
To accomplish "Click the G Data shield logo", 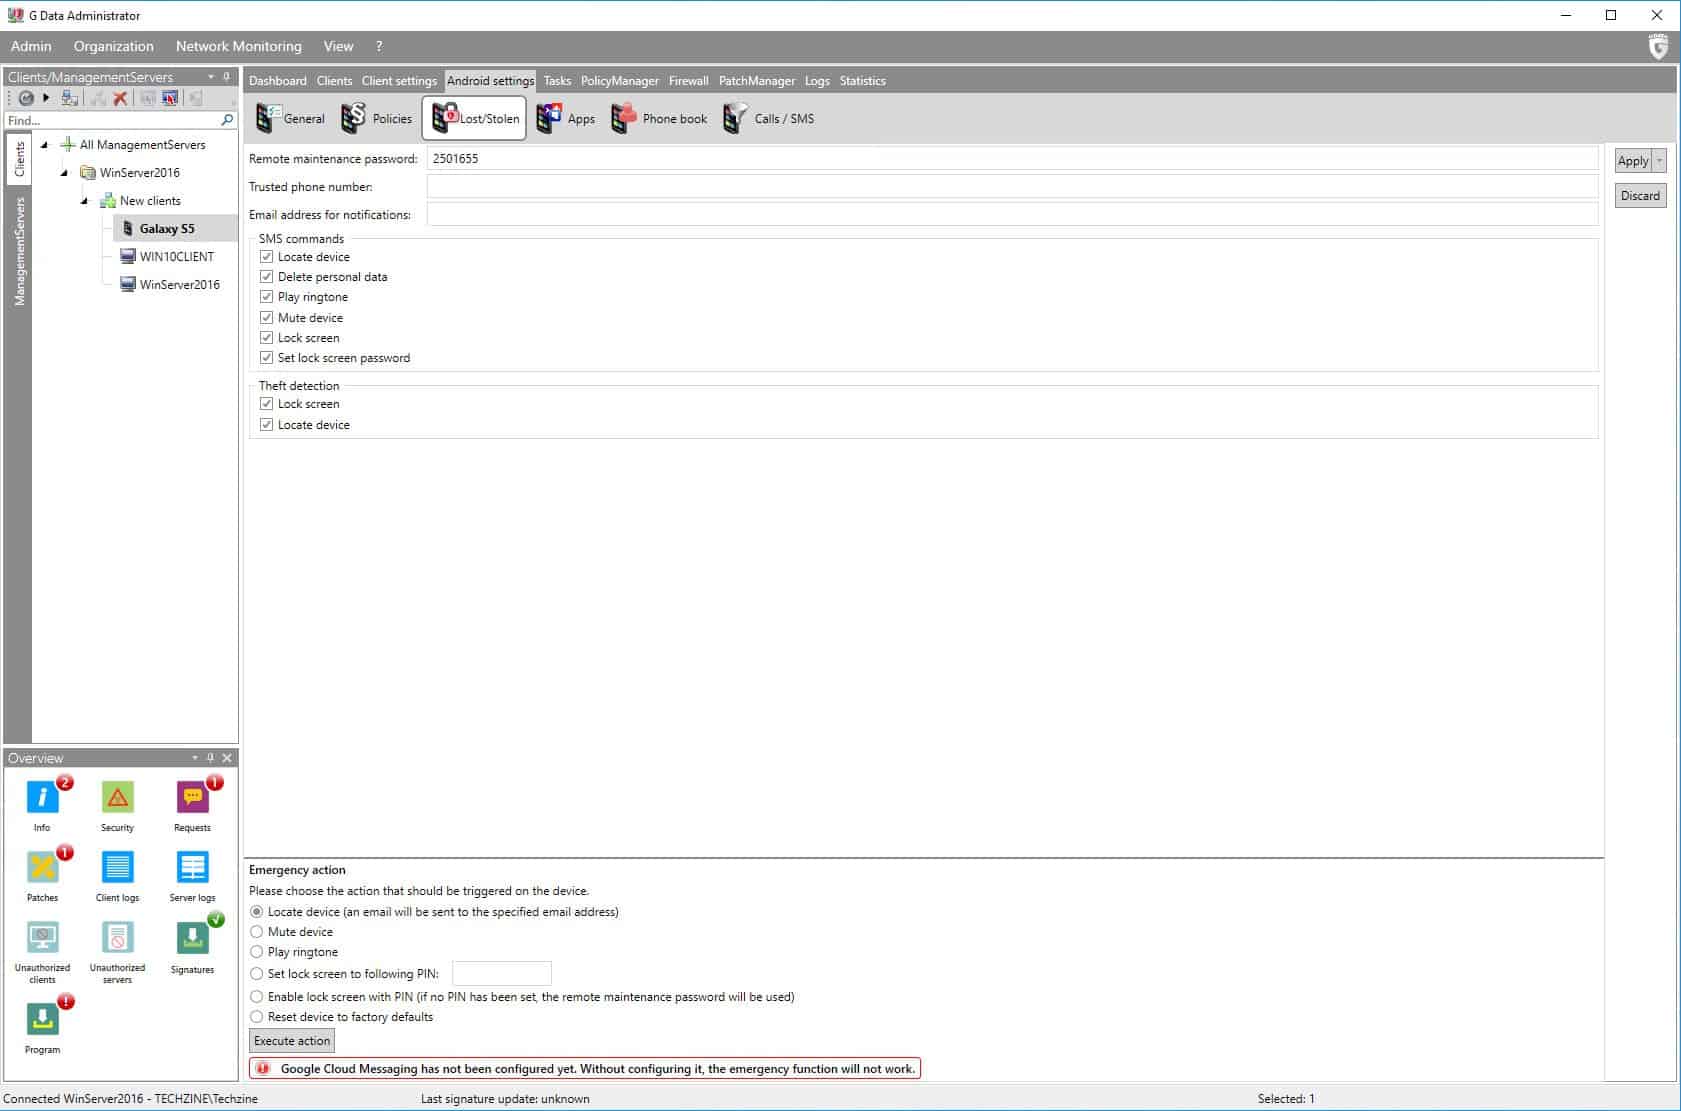I will pyautogui.click(x=1658, y=46).
